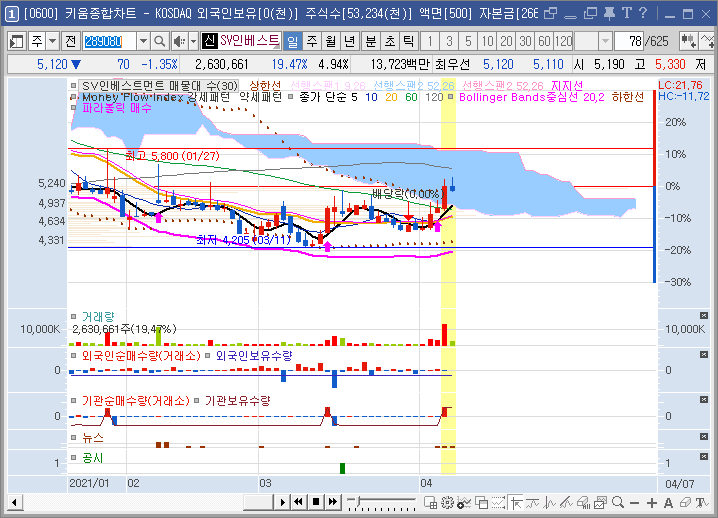The width and height of the screenshot is (718, 518).
Task: Toggle the 종가 단순 moving average box
Action: pos(290,97)
